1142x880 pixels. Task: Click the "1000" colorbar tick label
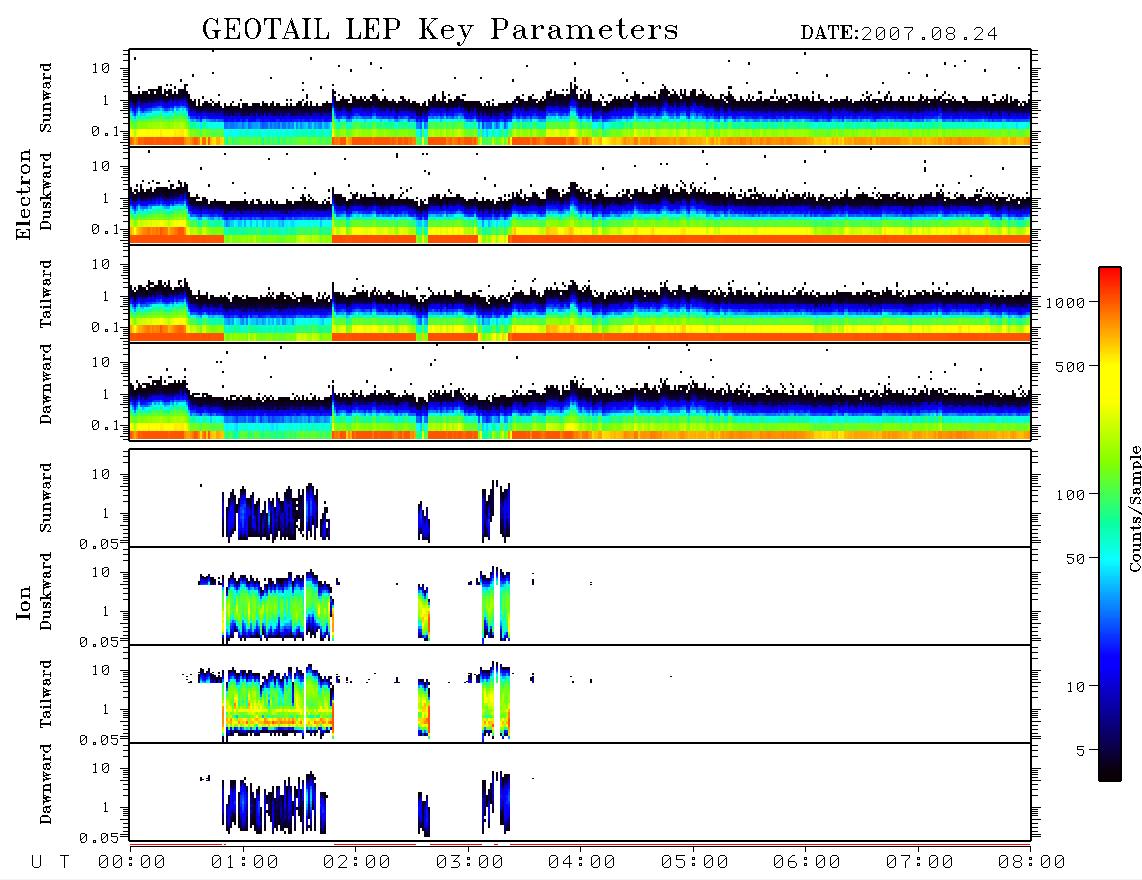pos(1066,303)
